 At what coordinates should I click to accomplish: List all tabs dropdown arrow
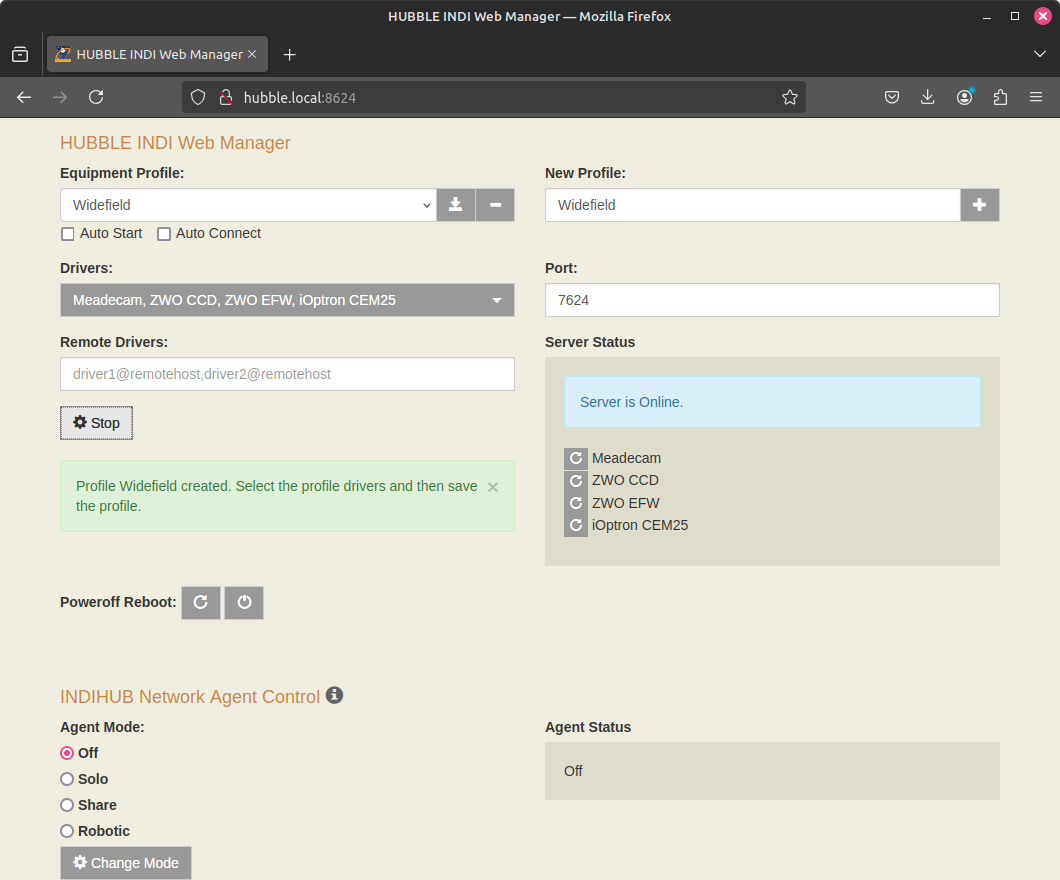(1040, 54)
